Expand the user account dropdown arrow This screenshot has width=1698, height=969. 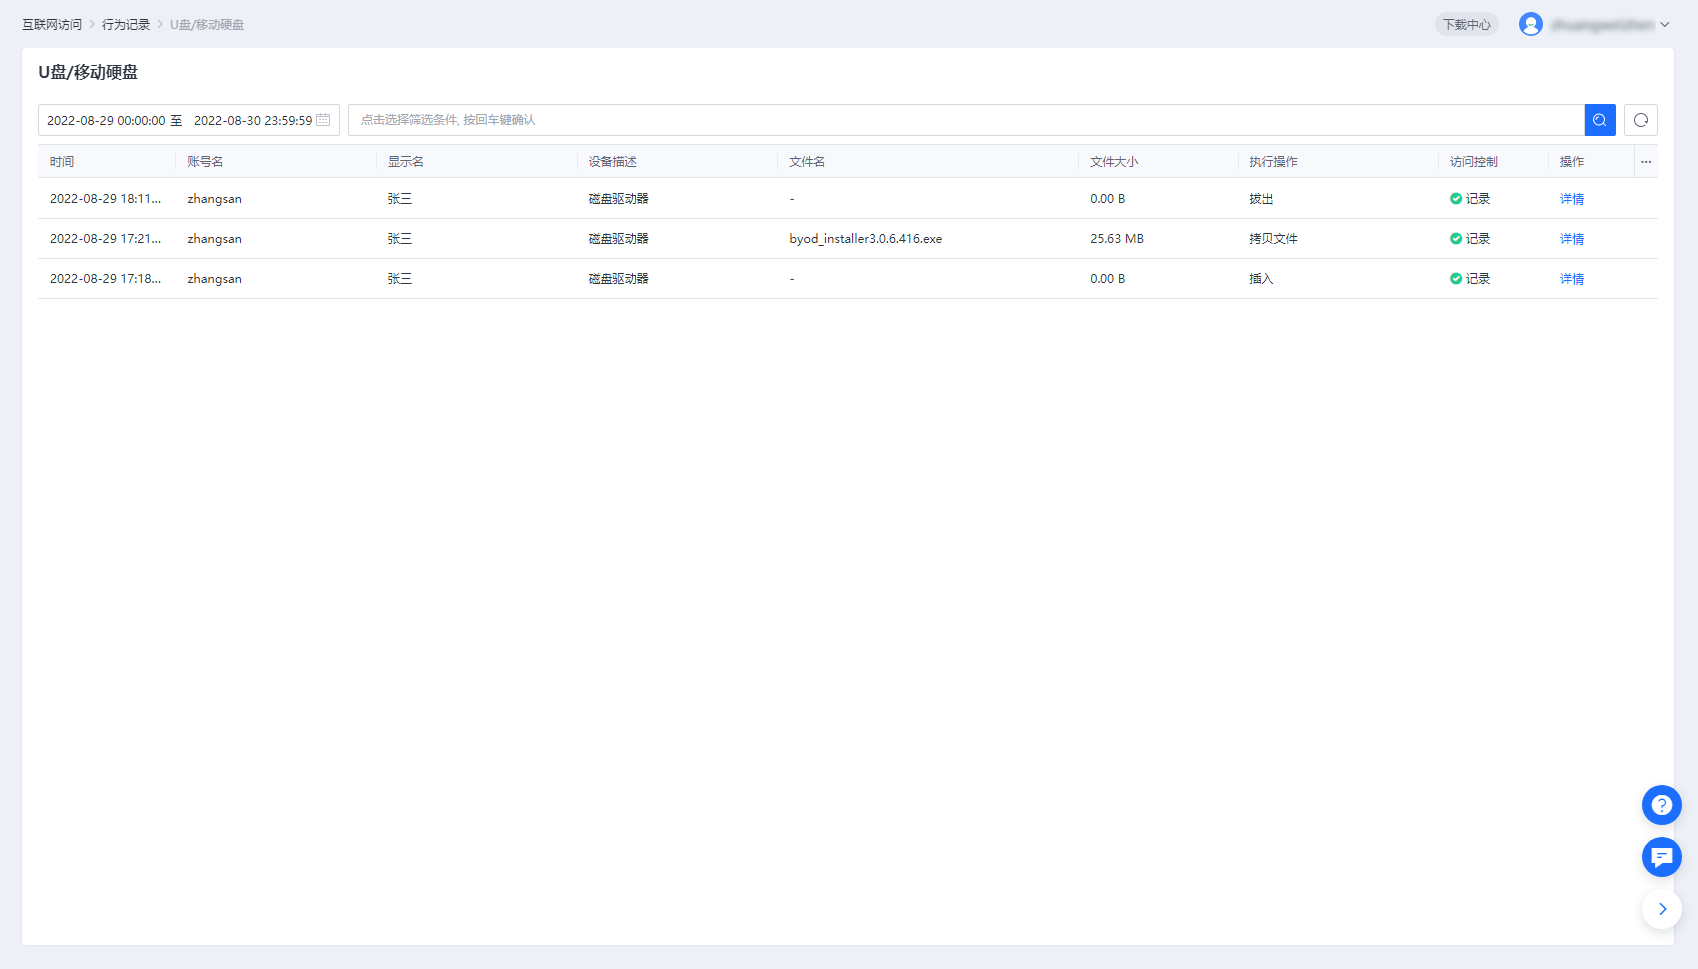(x=1665, y=25)
